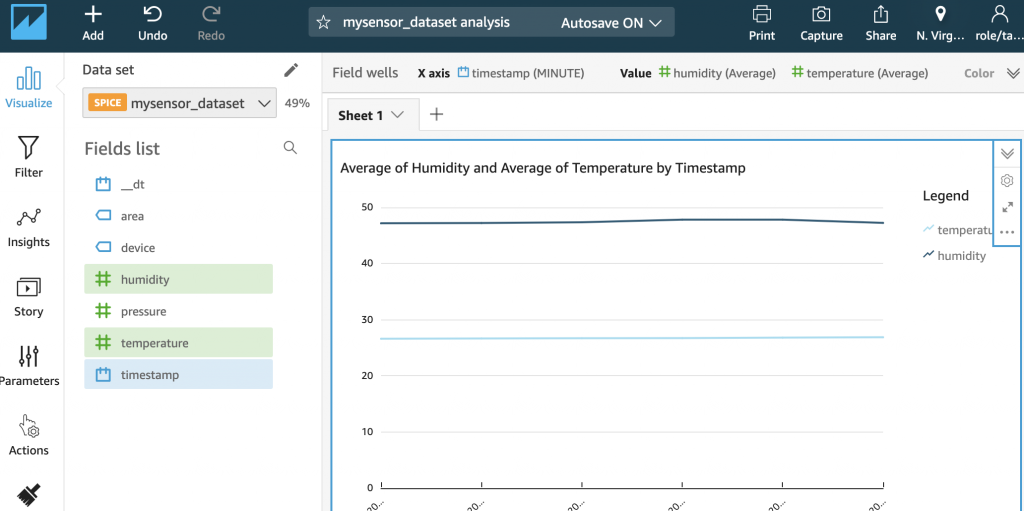Viewport: 1024px width, 511px height.
Task: Open the Print option
Action: (762, 15)
